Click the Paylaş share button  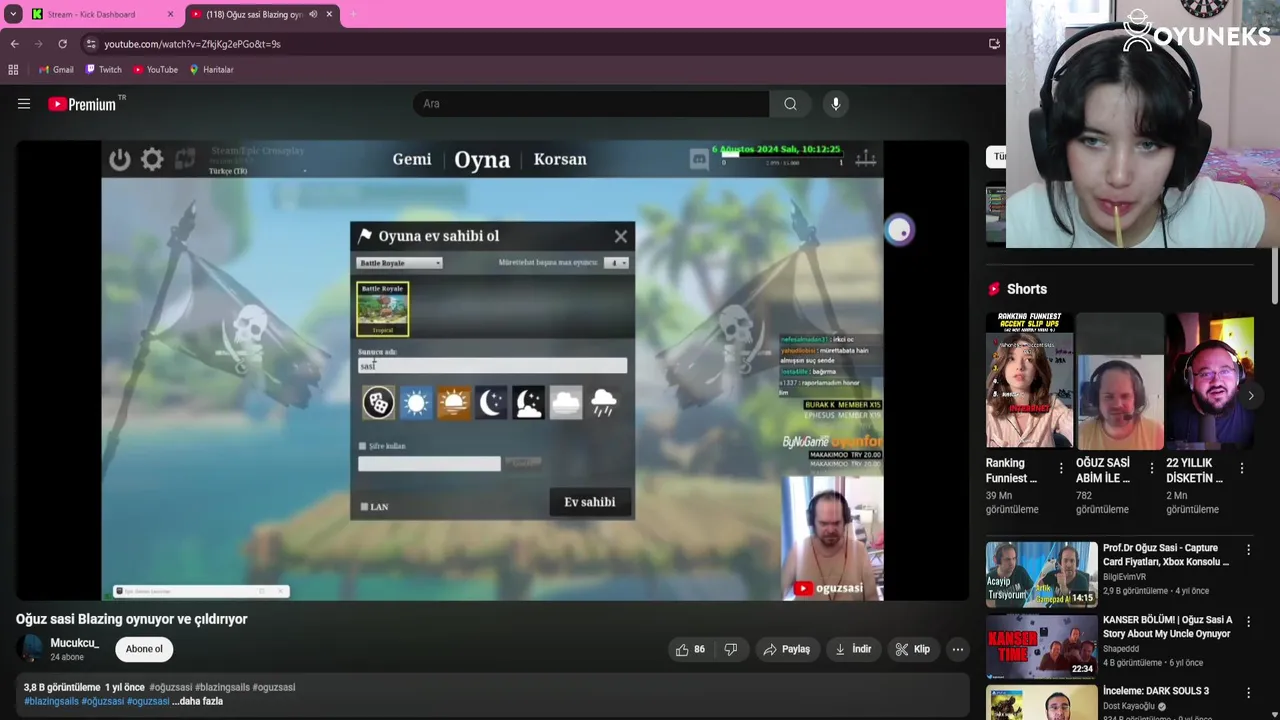pos(786,649)
